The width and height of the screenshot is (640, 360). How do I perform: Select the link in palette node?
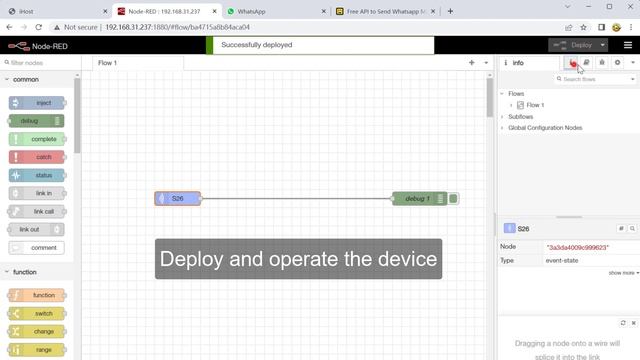click(37, 193)
